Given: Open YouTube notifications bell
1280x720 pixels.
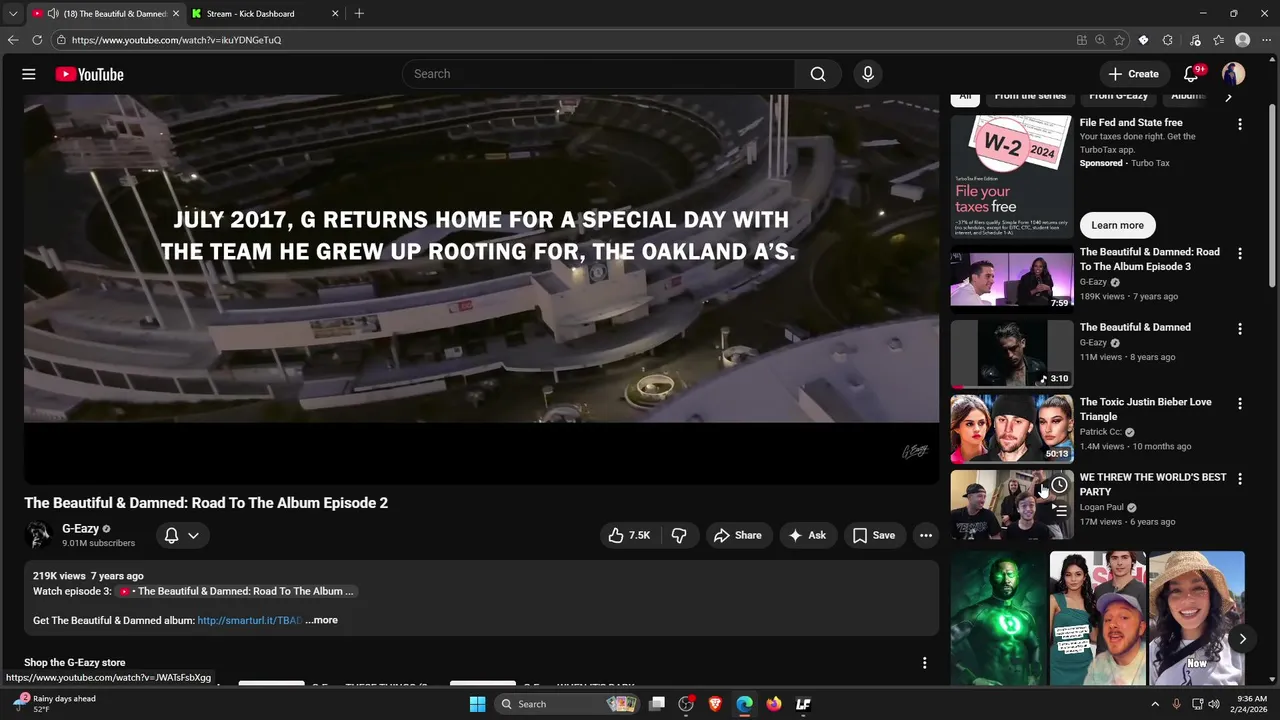Looking at the screenshot, I should tap(1191, 74).
